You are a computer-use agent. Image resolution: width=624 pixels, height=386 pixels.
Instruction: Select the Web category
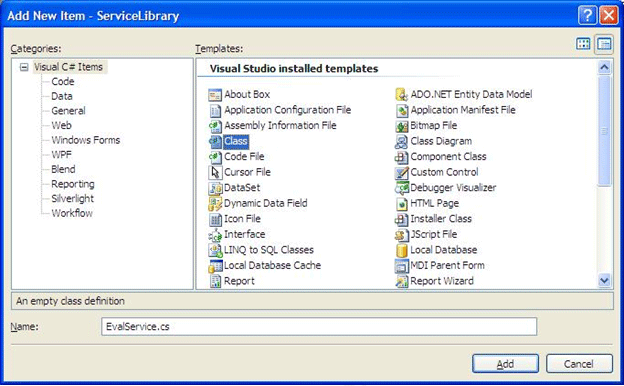[61, 125]
